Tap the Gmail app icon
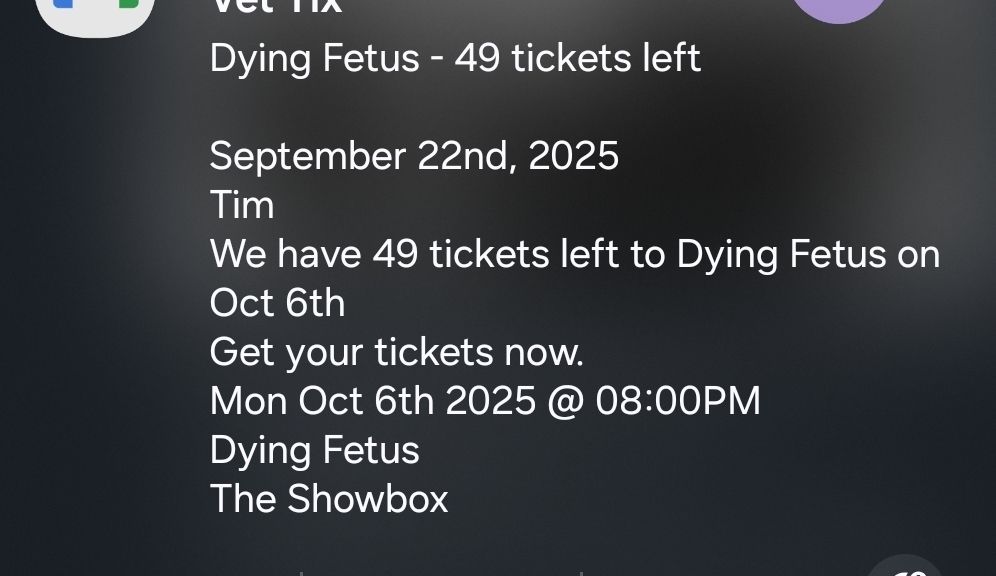 (x=95, y=14)
